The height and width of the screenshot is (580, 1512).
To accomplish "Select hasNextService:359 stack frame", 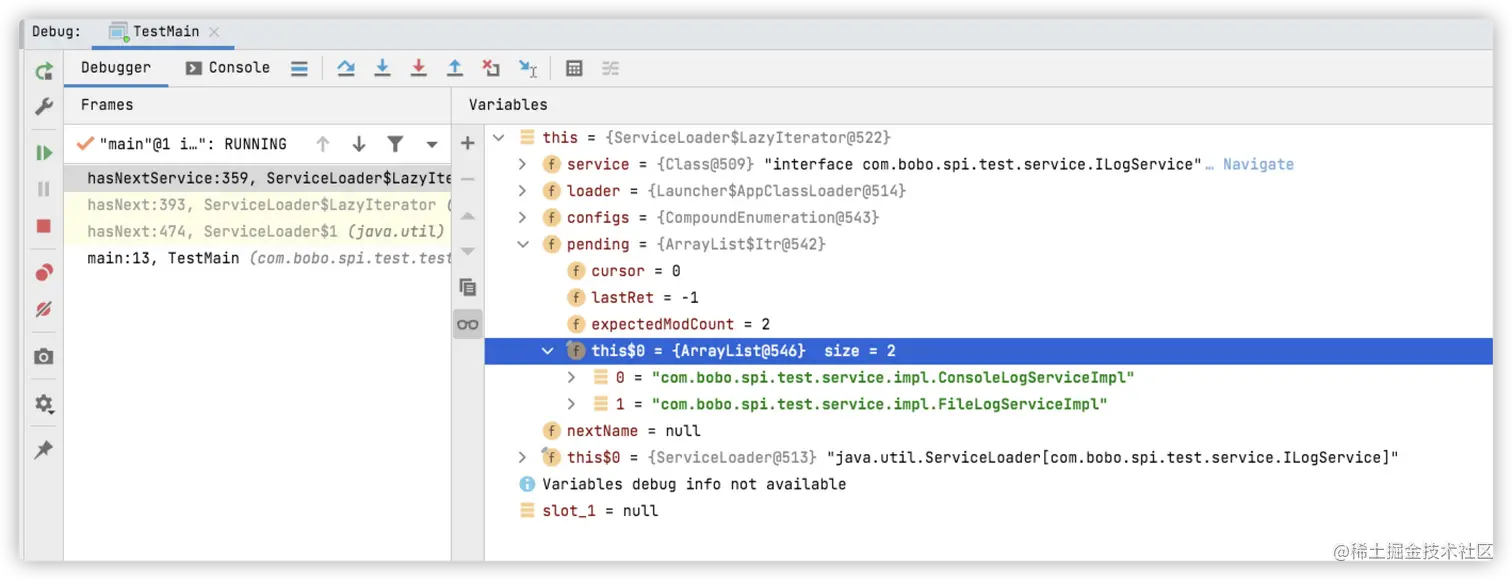I will [x=258, y=178].
